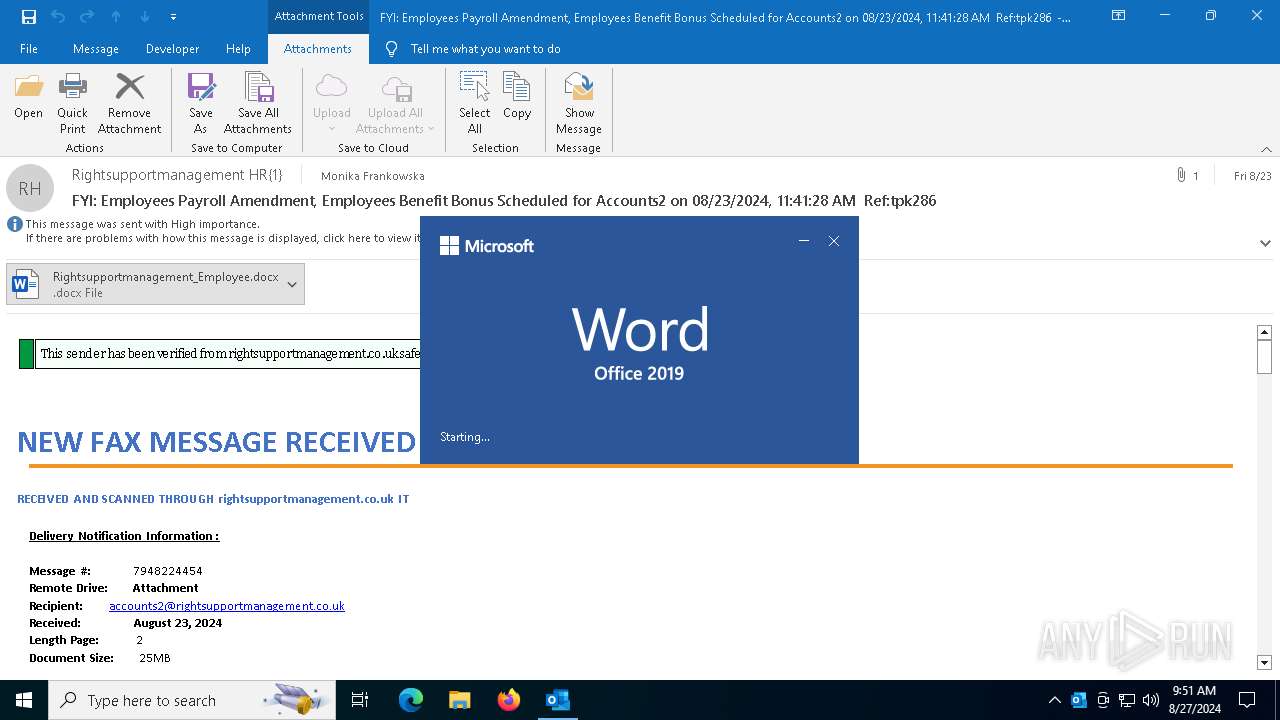This screenshot has width=1280, height=720.
Task: Click the Copy attachment icon
Action: 517,96
